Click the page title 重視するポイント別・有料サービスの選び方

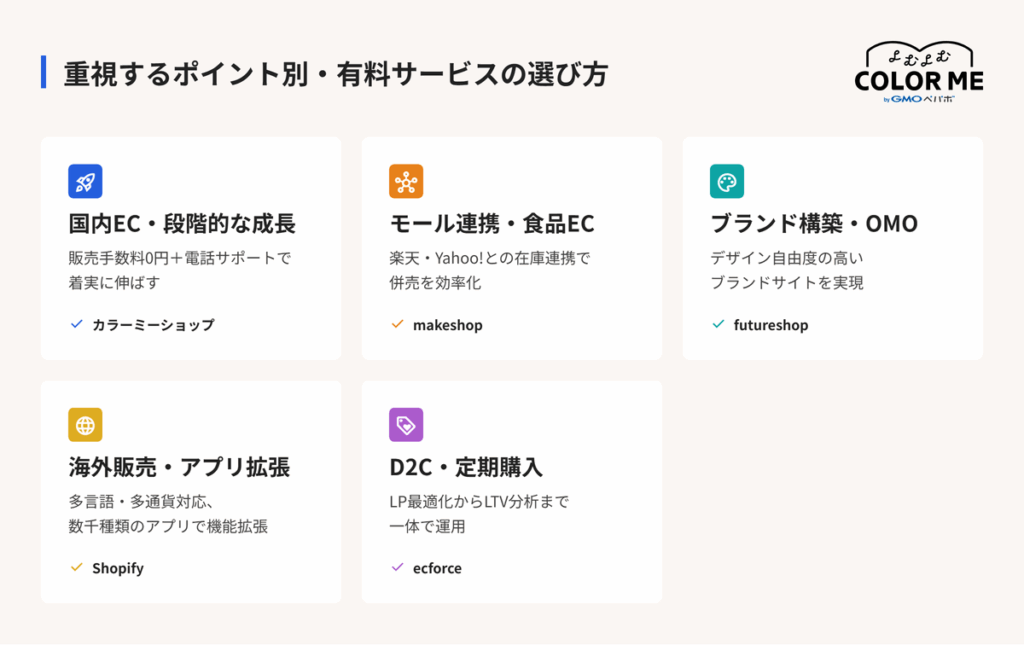tap(336, 74)
